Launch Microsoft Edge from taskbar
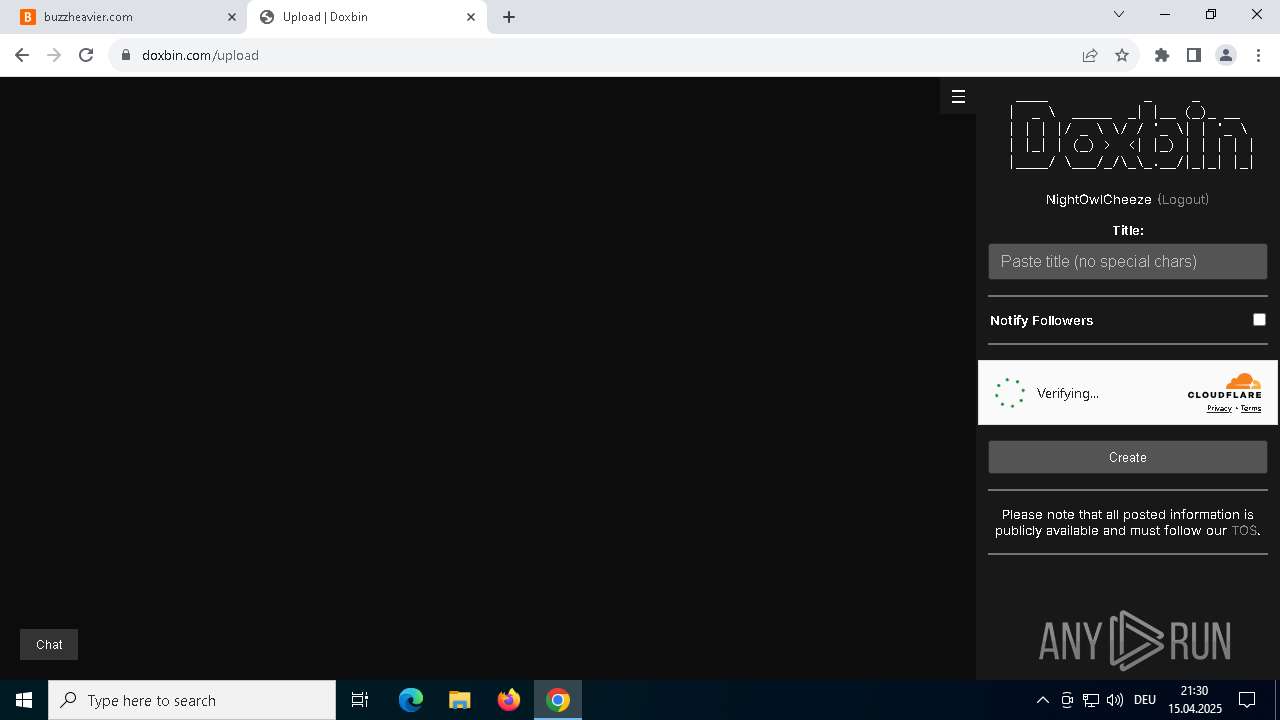The height and width of the screenshot is (720, 1280). 411,700
